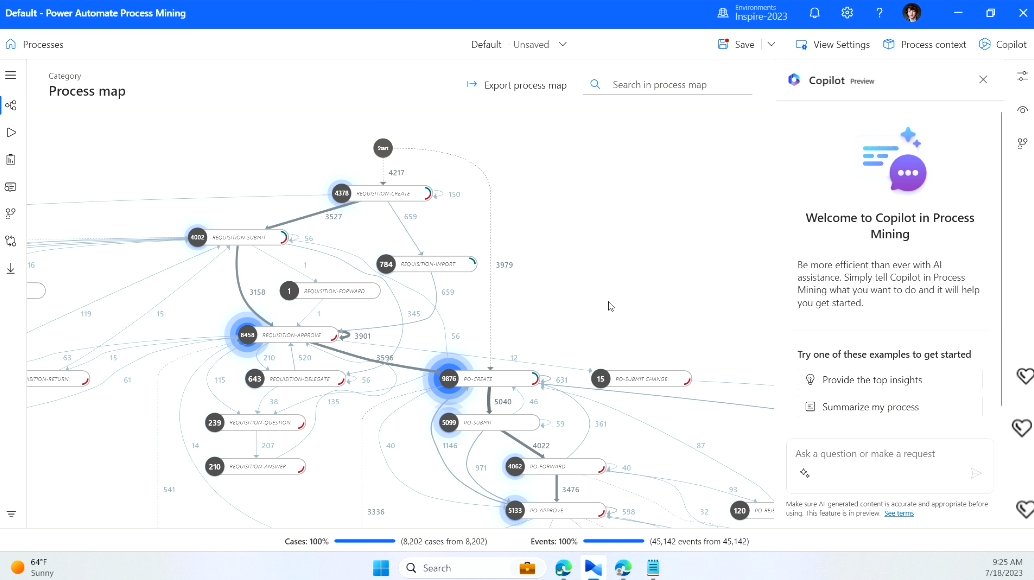Open the settings gear in title bar

[x=847, y=13]
